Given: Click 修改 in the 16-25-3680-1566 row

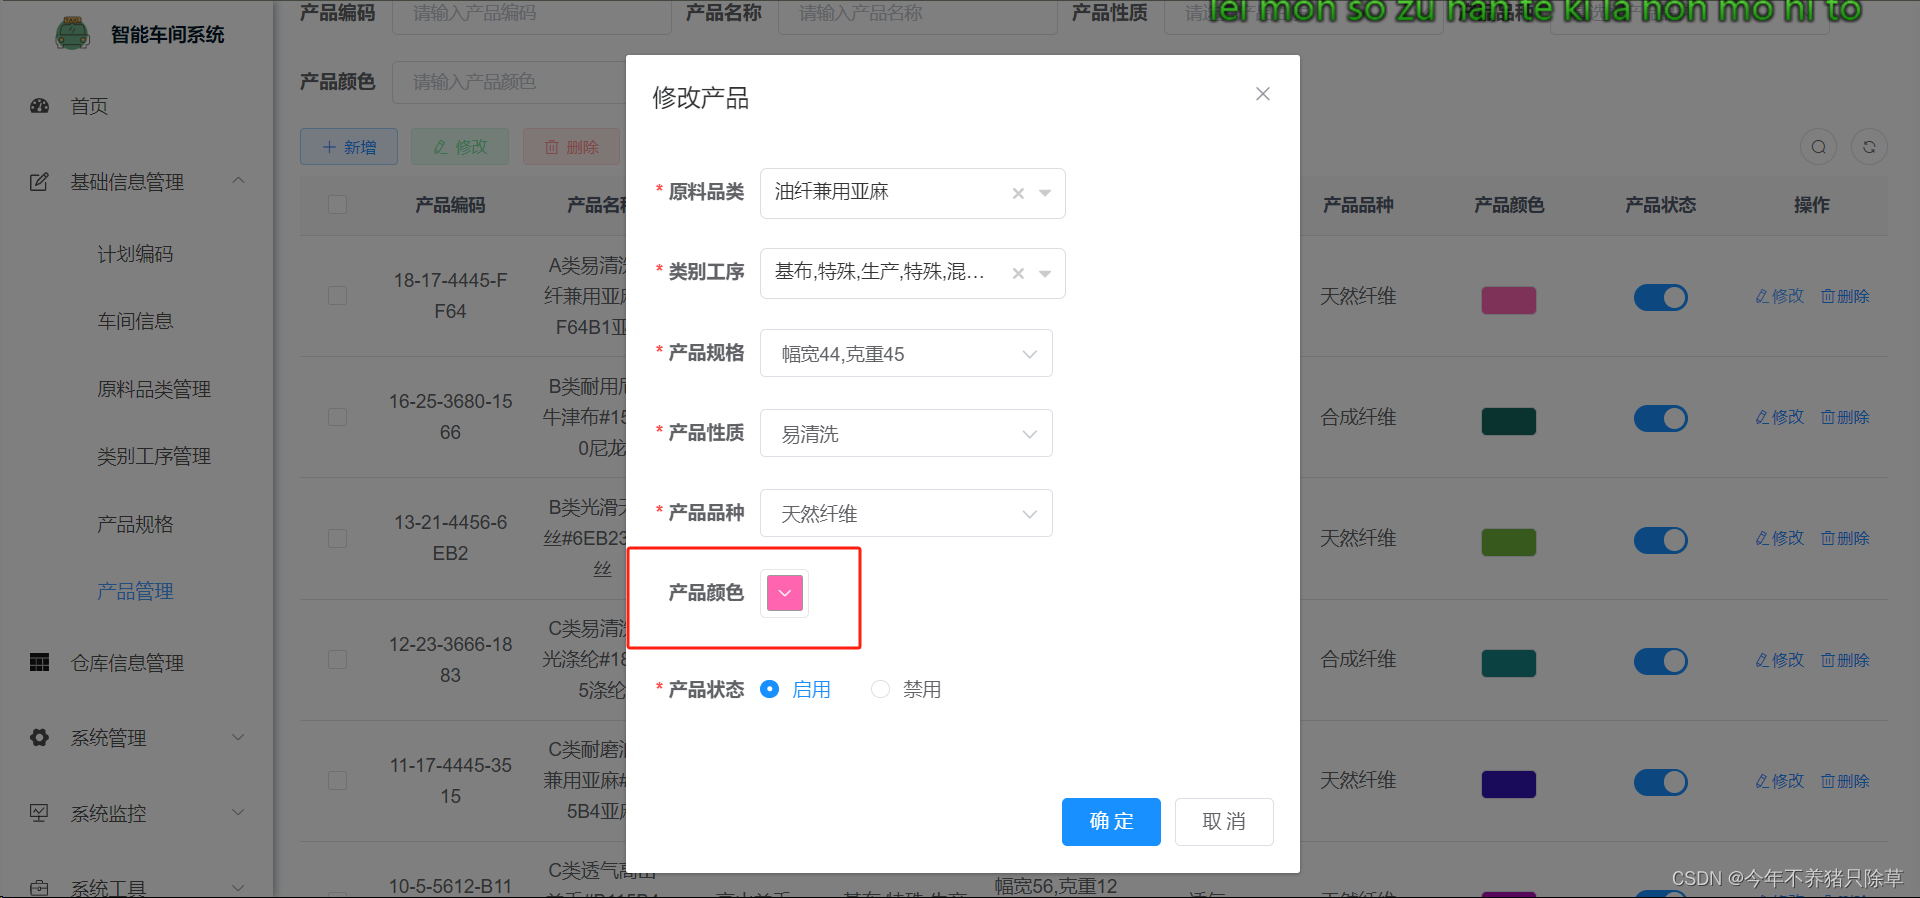Looking at the screenshot, I should click(x=1780, y=417).
